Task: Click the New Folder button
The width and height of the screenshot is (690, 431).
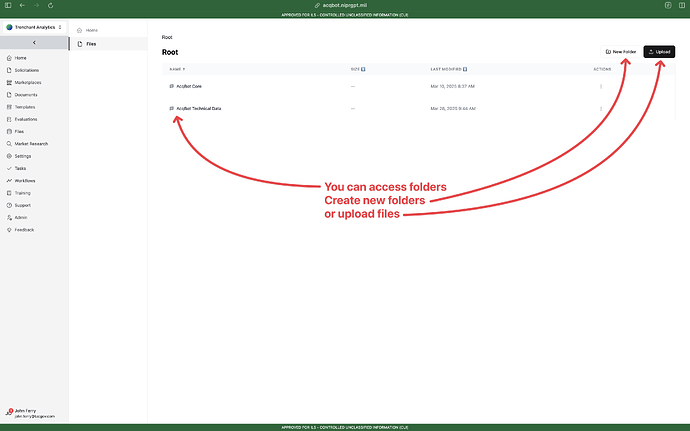Action: tap(621, 52)
